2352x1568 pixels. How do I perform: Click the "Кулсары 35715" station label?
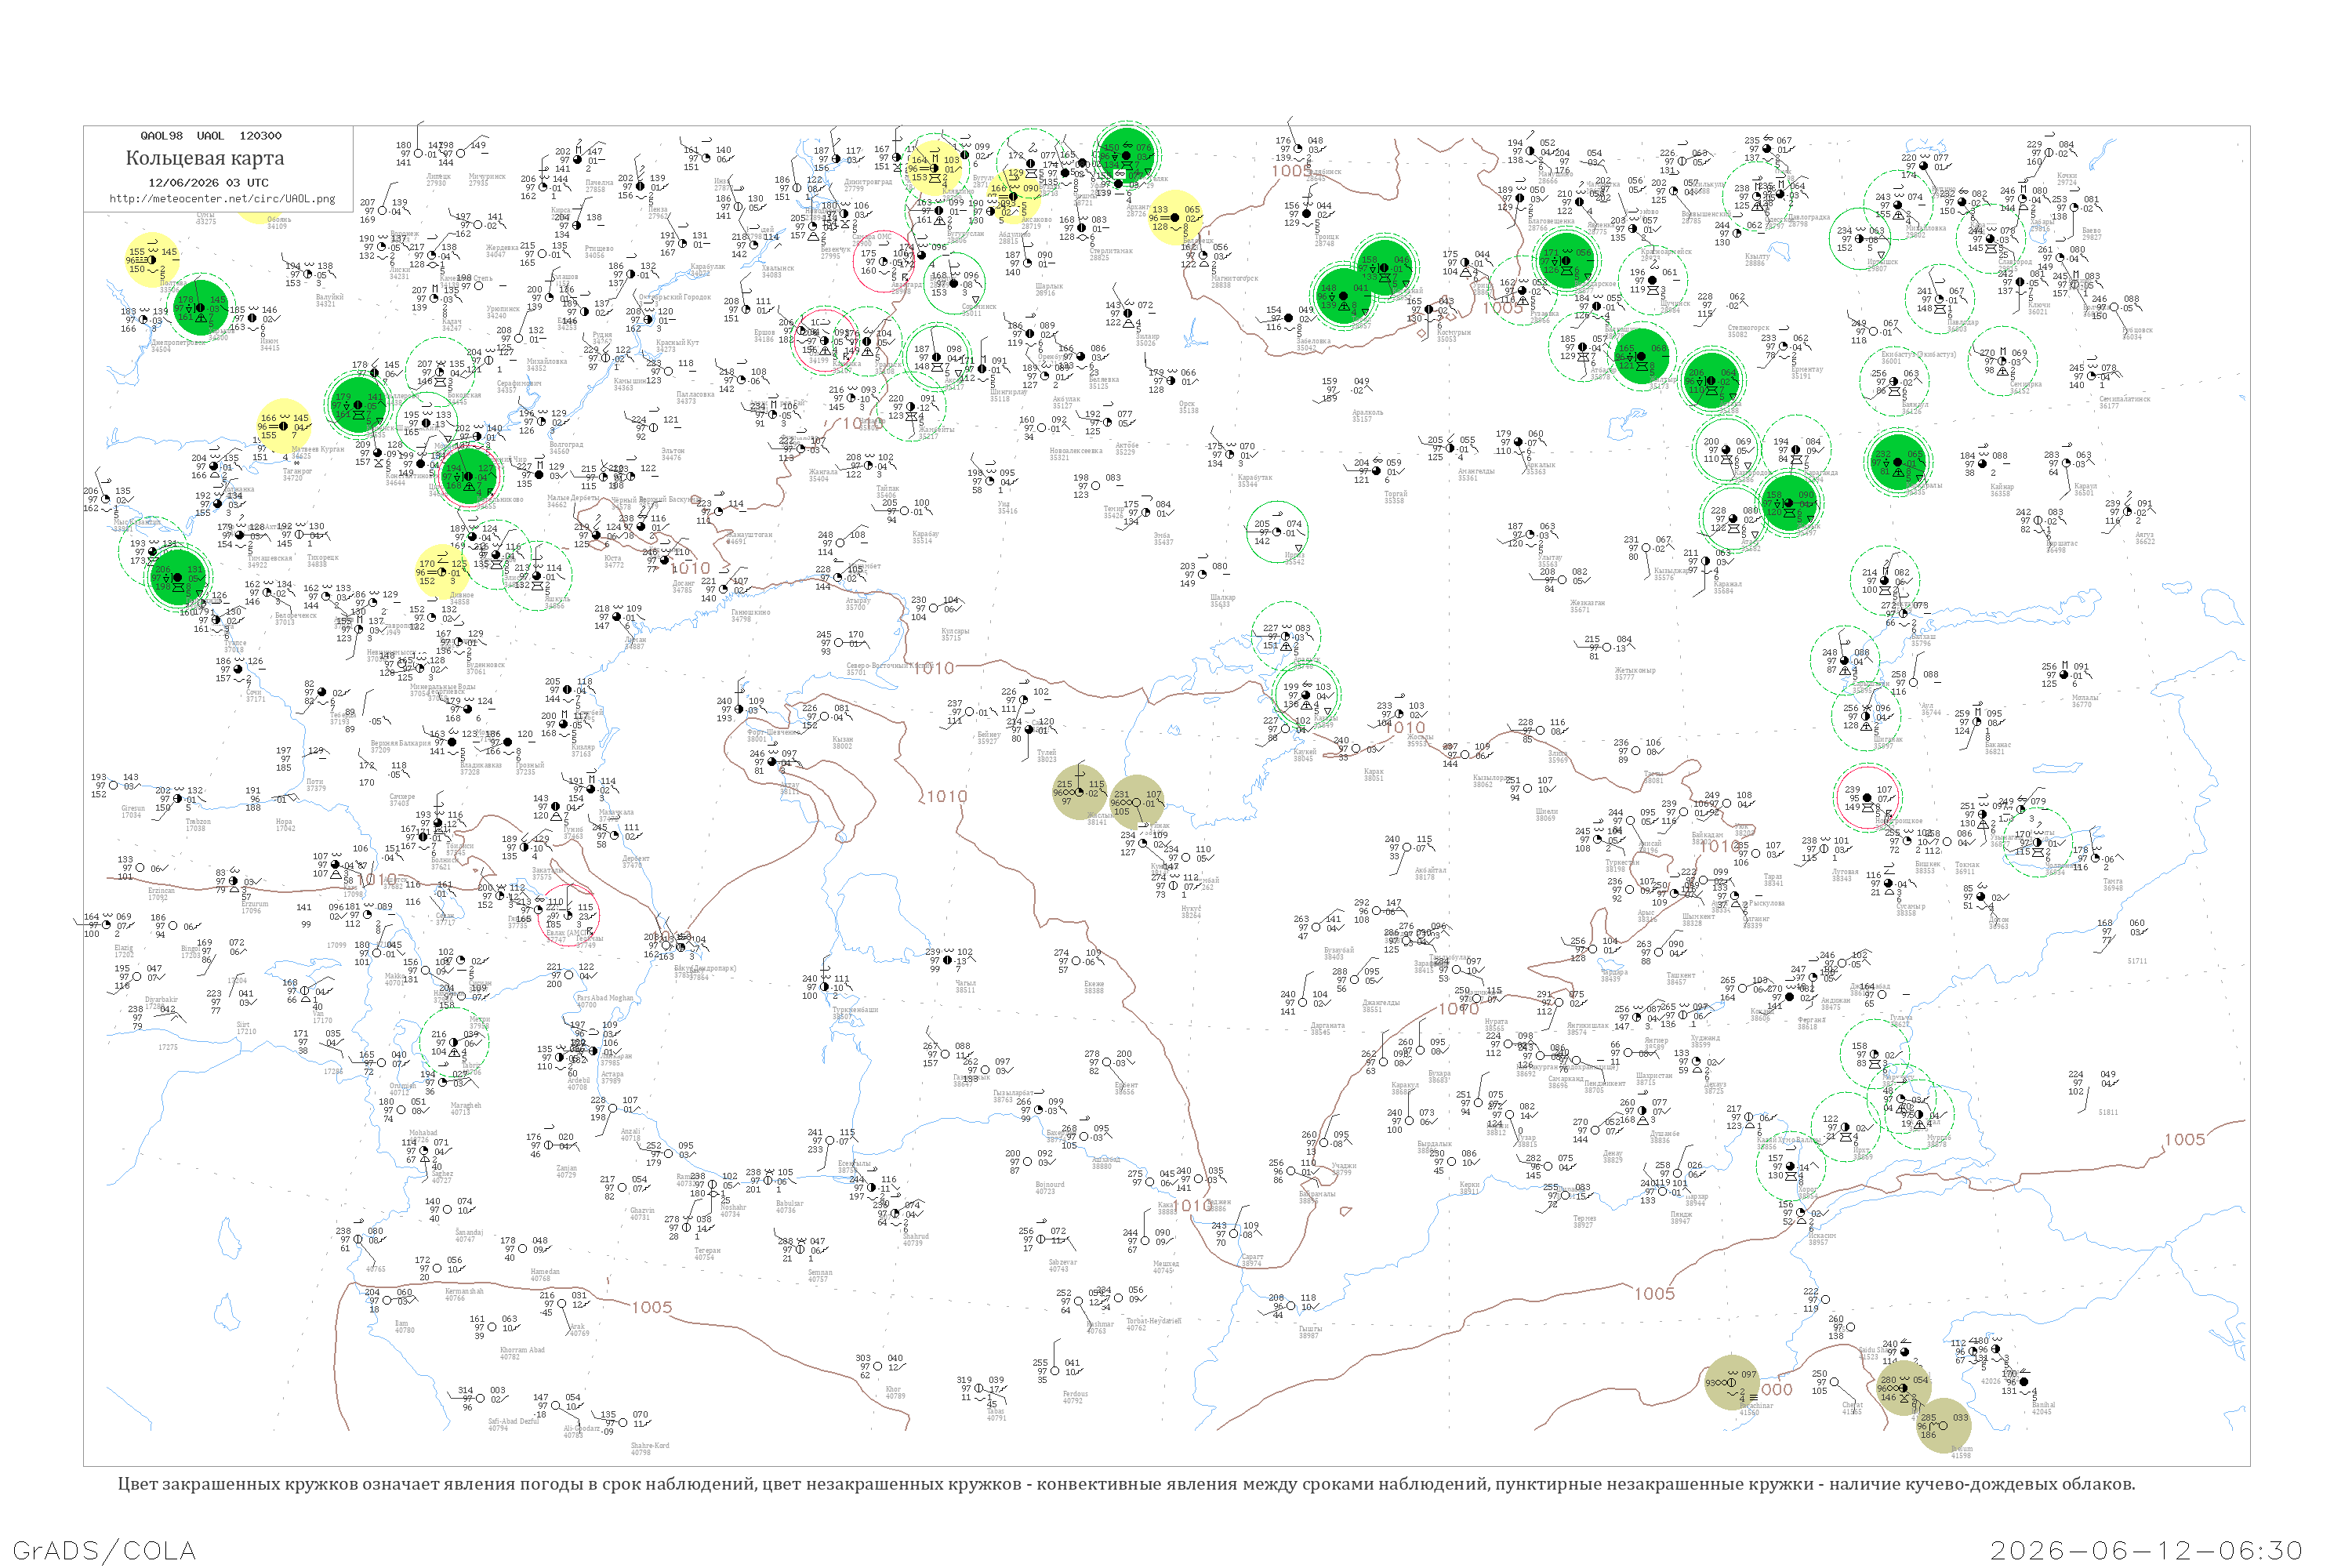coord(955,634)
